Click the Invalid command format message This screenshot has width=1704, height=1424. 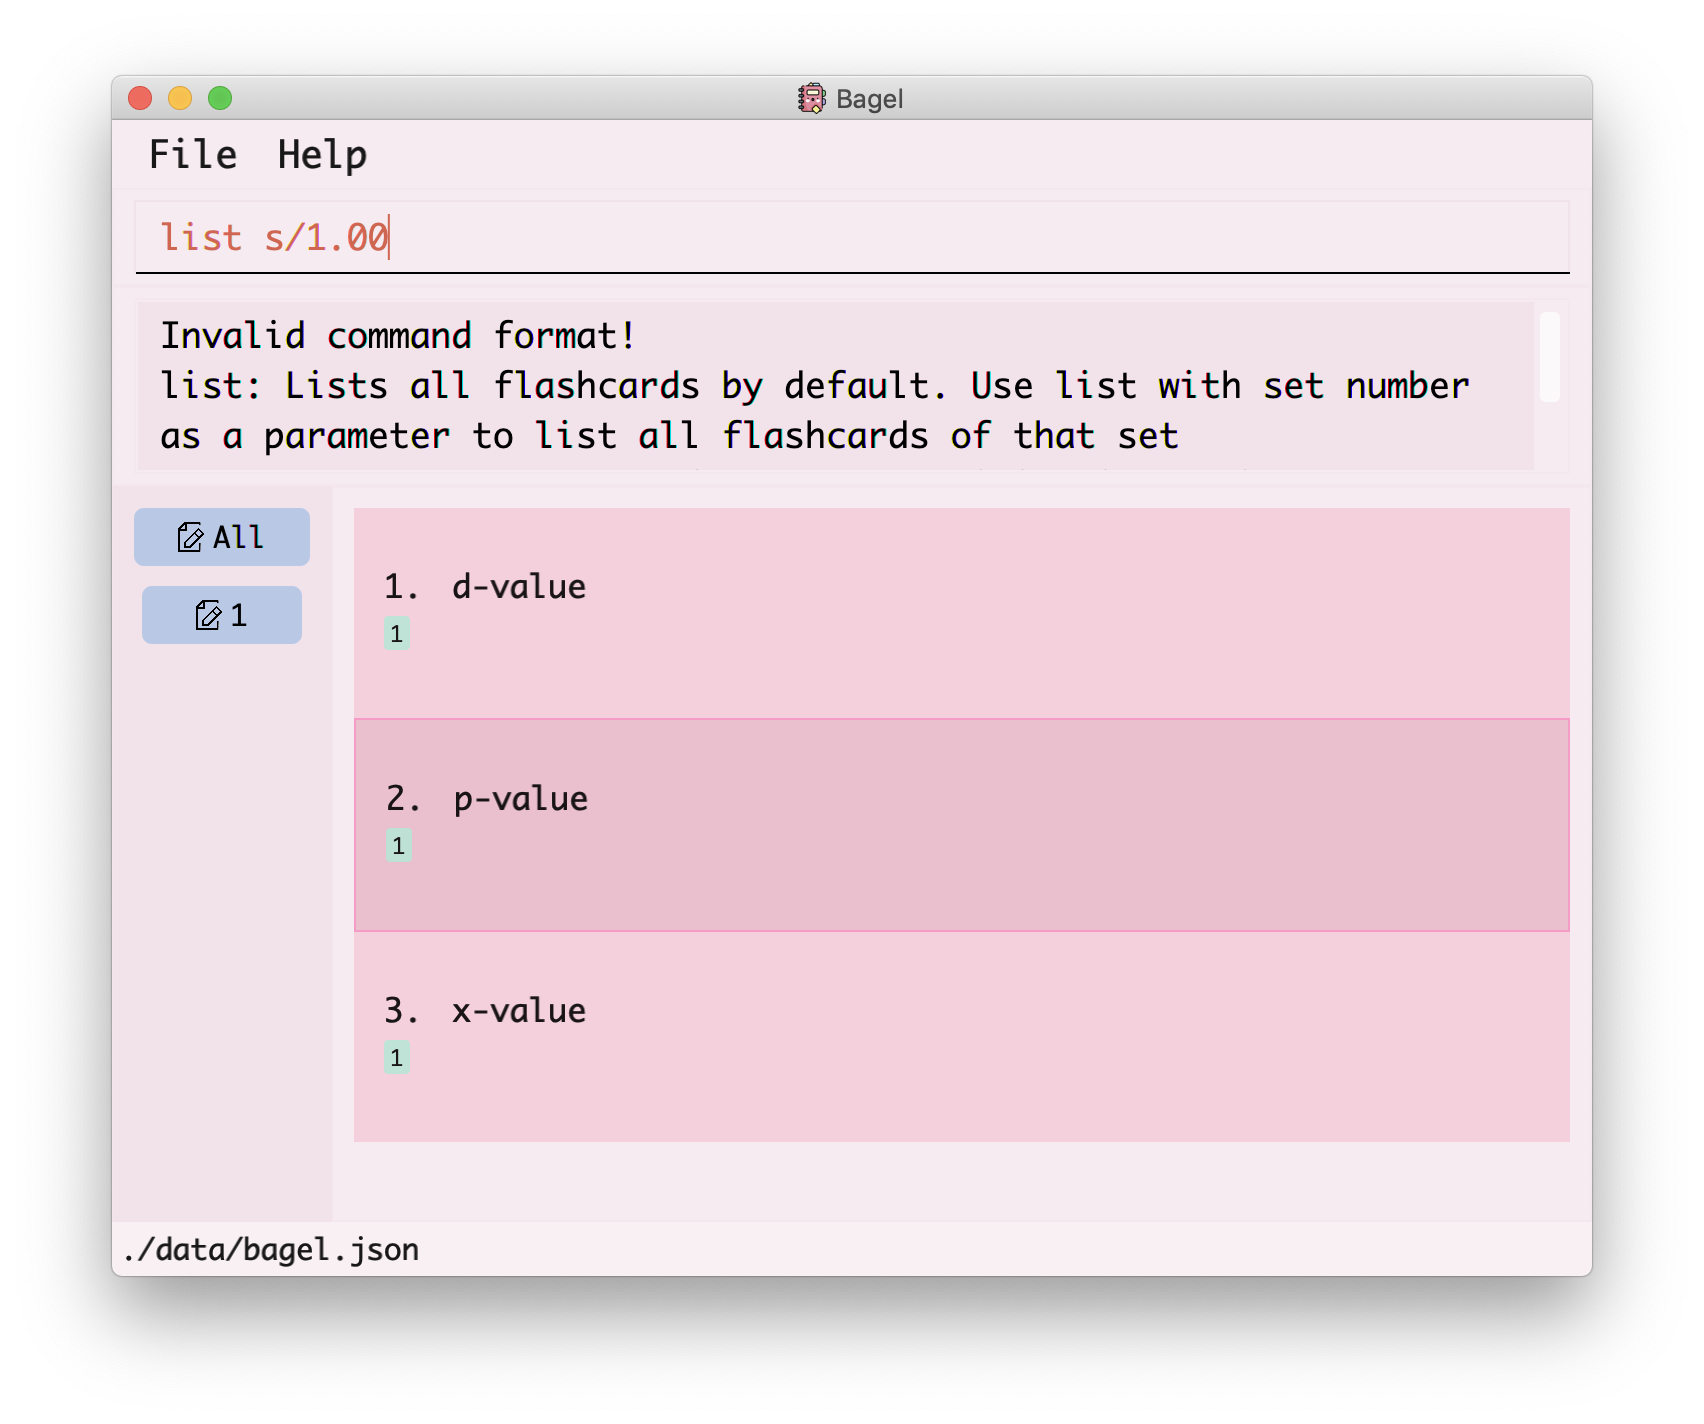point(398,335)
